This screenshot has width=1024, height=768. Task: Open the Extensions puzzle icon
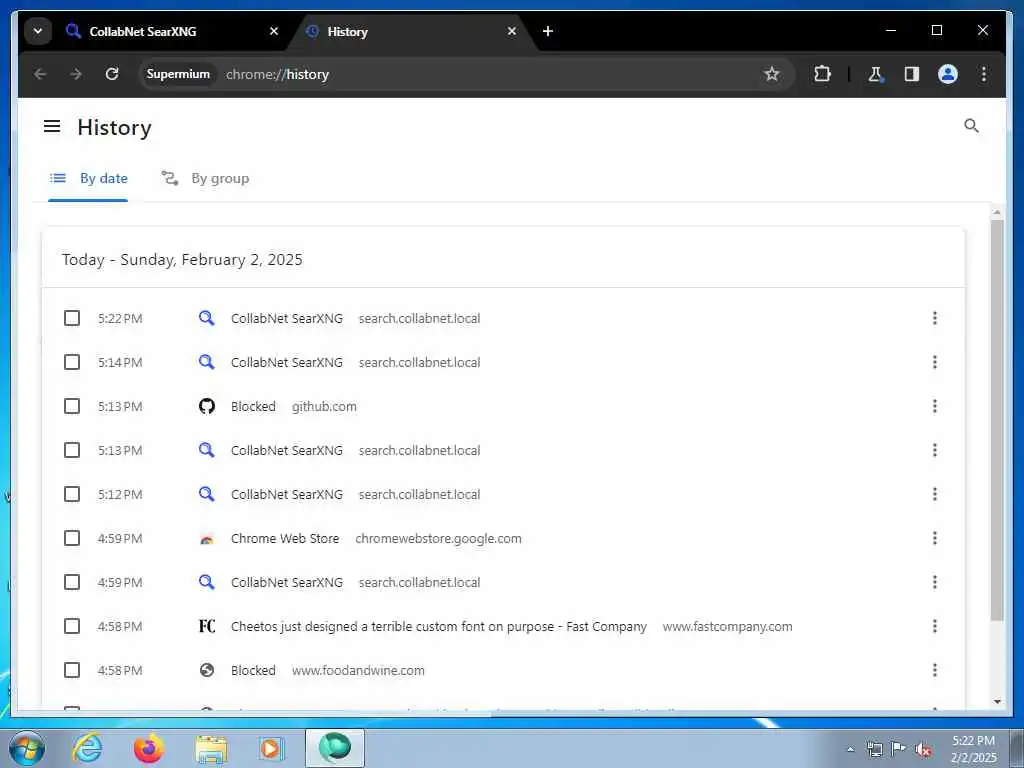tap(822, 74)
